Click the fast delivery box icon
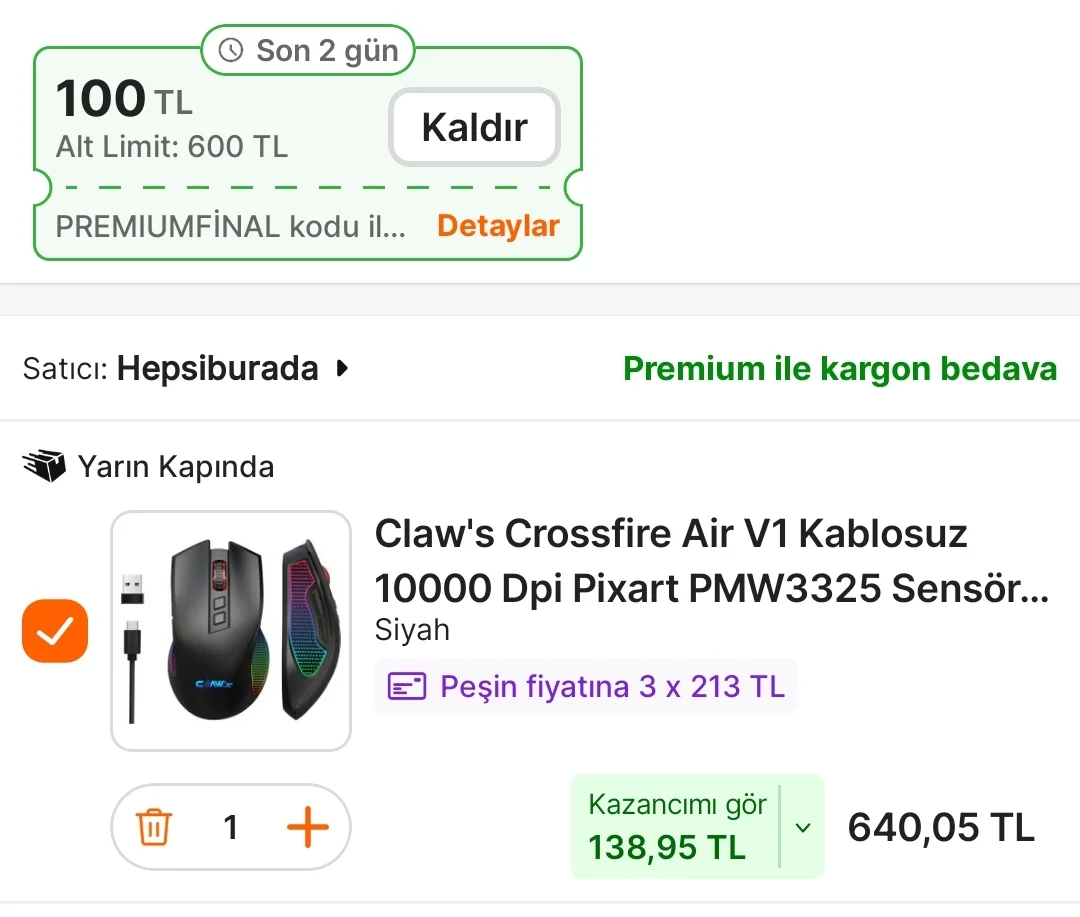Screen dimensions: 1080x917 tap(43, 466)
